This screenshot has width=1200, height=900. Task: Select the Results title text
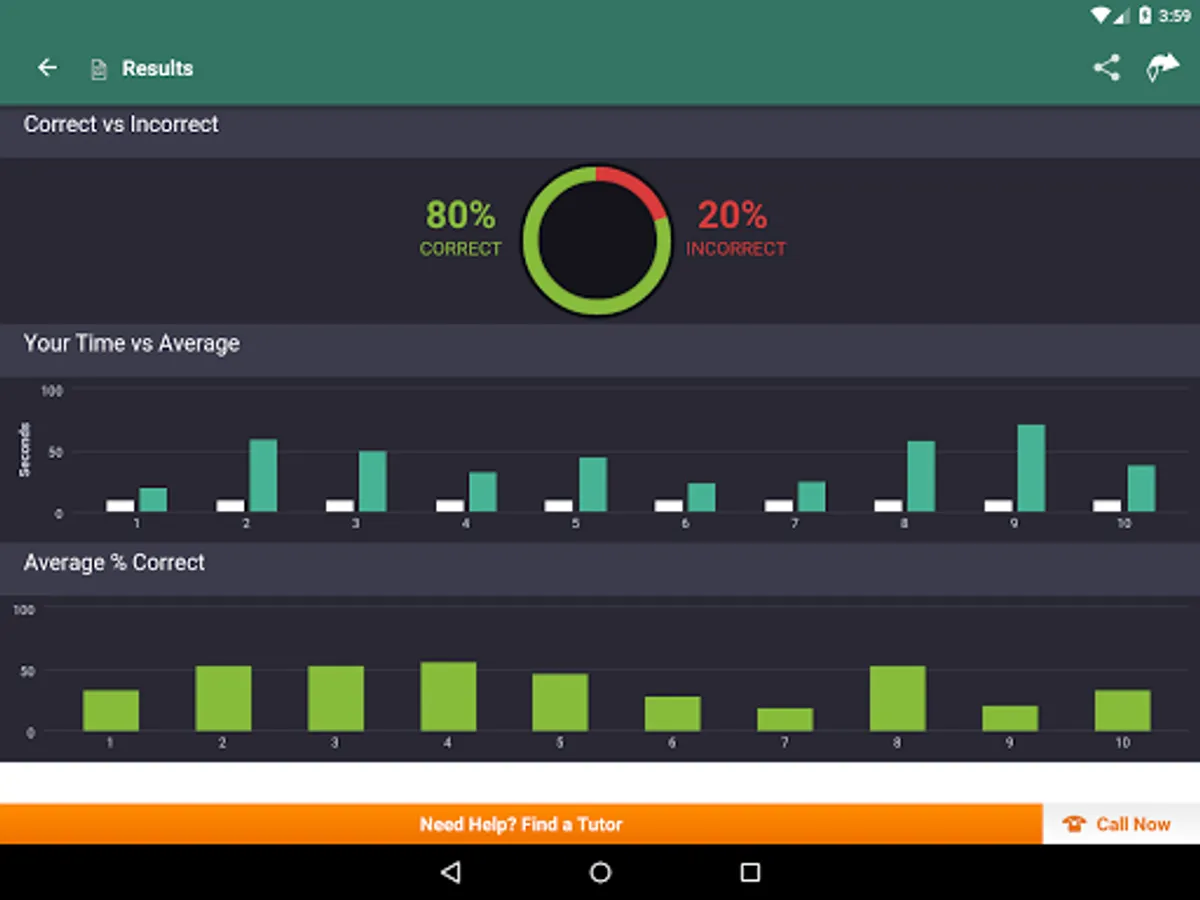point(157,68)
